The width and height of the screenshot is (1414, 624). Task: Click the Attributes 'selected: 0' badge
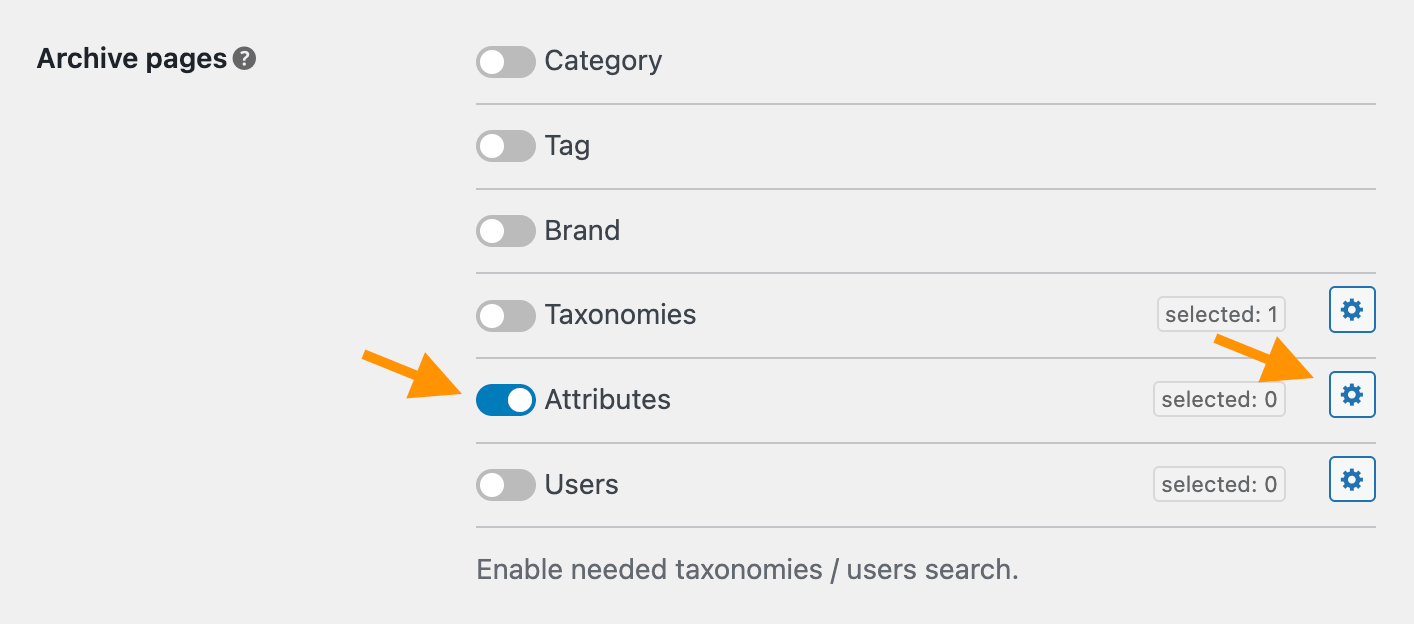click(1219, 400)
